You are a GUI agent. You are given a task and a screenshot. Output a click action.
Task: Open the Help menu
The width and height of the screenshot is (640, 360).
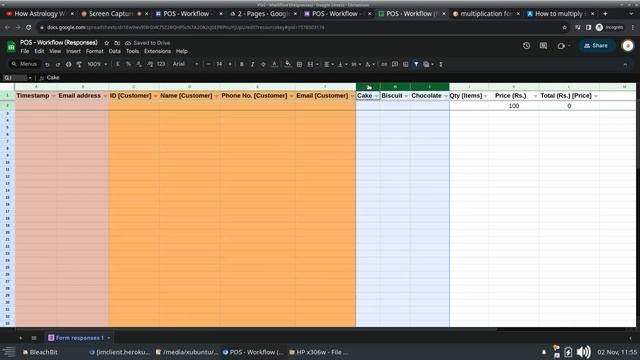pyautogui.click(x=182, y=51)
